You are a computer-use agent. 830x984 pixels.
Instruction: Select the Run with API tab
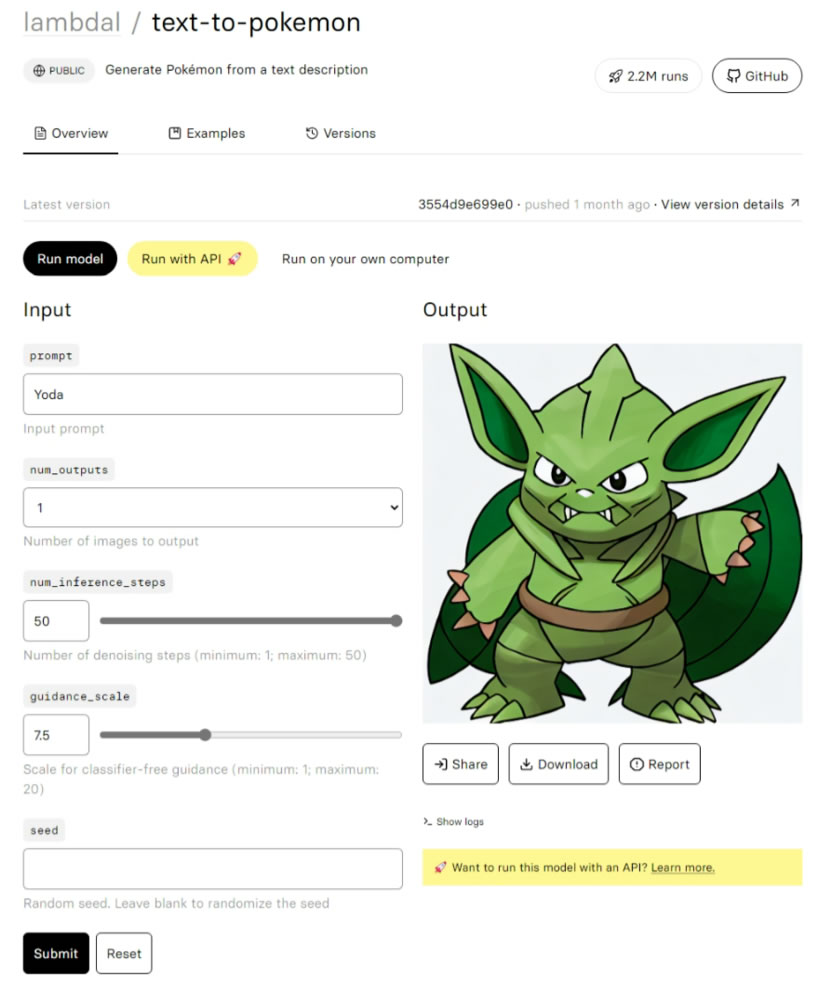coord(193,259)
